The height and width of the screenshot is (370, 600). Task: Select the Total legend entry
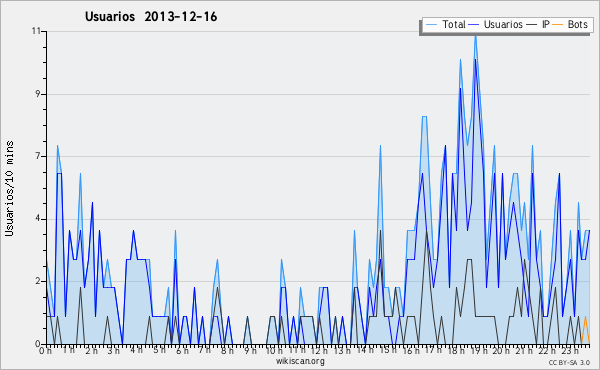[x=445, y=24]
